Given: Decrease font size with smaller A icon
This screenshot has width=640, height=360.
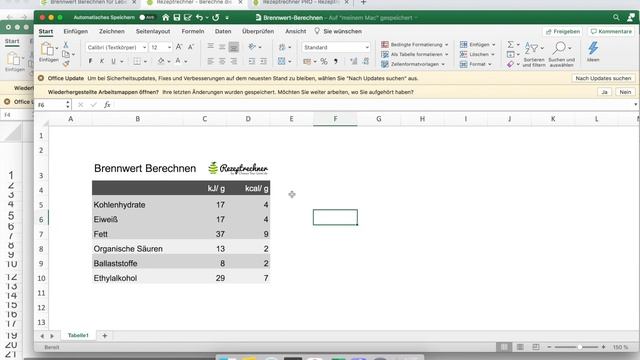Looking at the screenshot, I should coord(191,47).
